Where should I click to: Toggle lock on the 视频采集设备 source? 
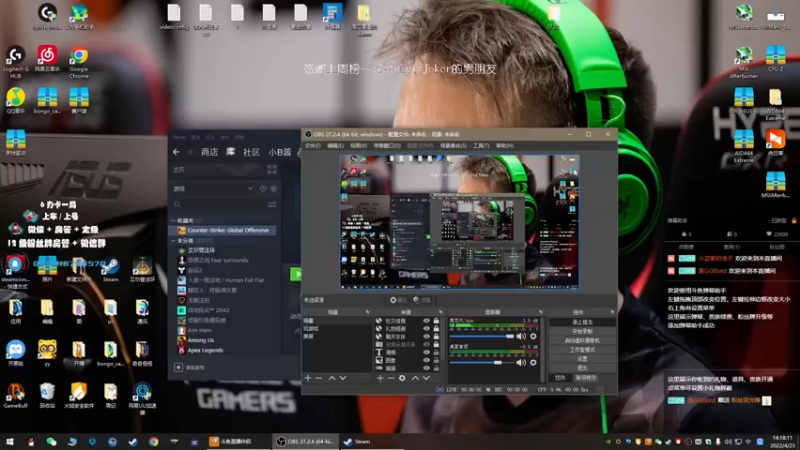pos(436,344)
